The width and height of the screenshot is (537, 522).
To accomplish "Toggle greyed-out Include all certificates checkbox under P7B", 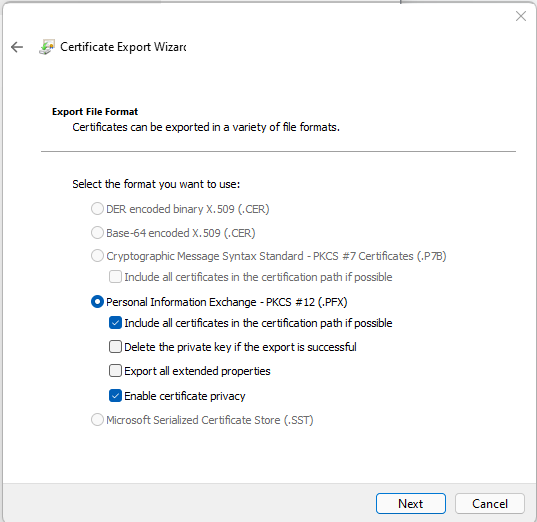I will [x=115, y=277].
